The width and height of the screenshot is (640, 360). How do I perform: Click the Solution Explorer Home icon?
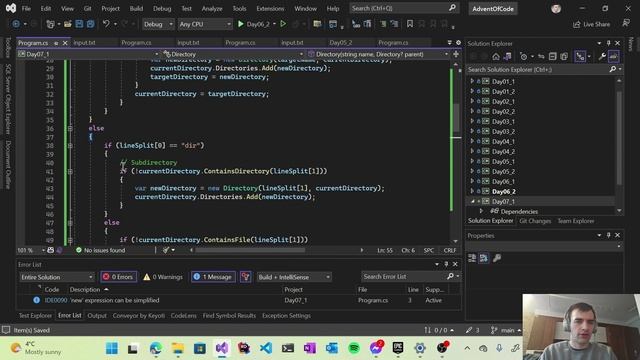click(496, 56)
